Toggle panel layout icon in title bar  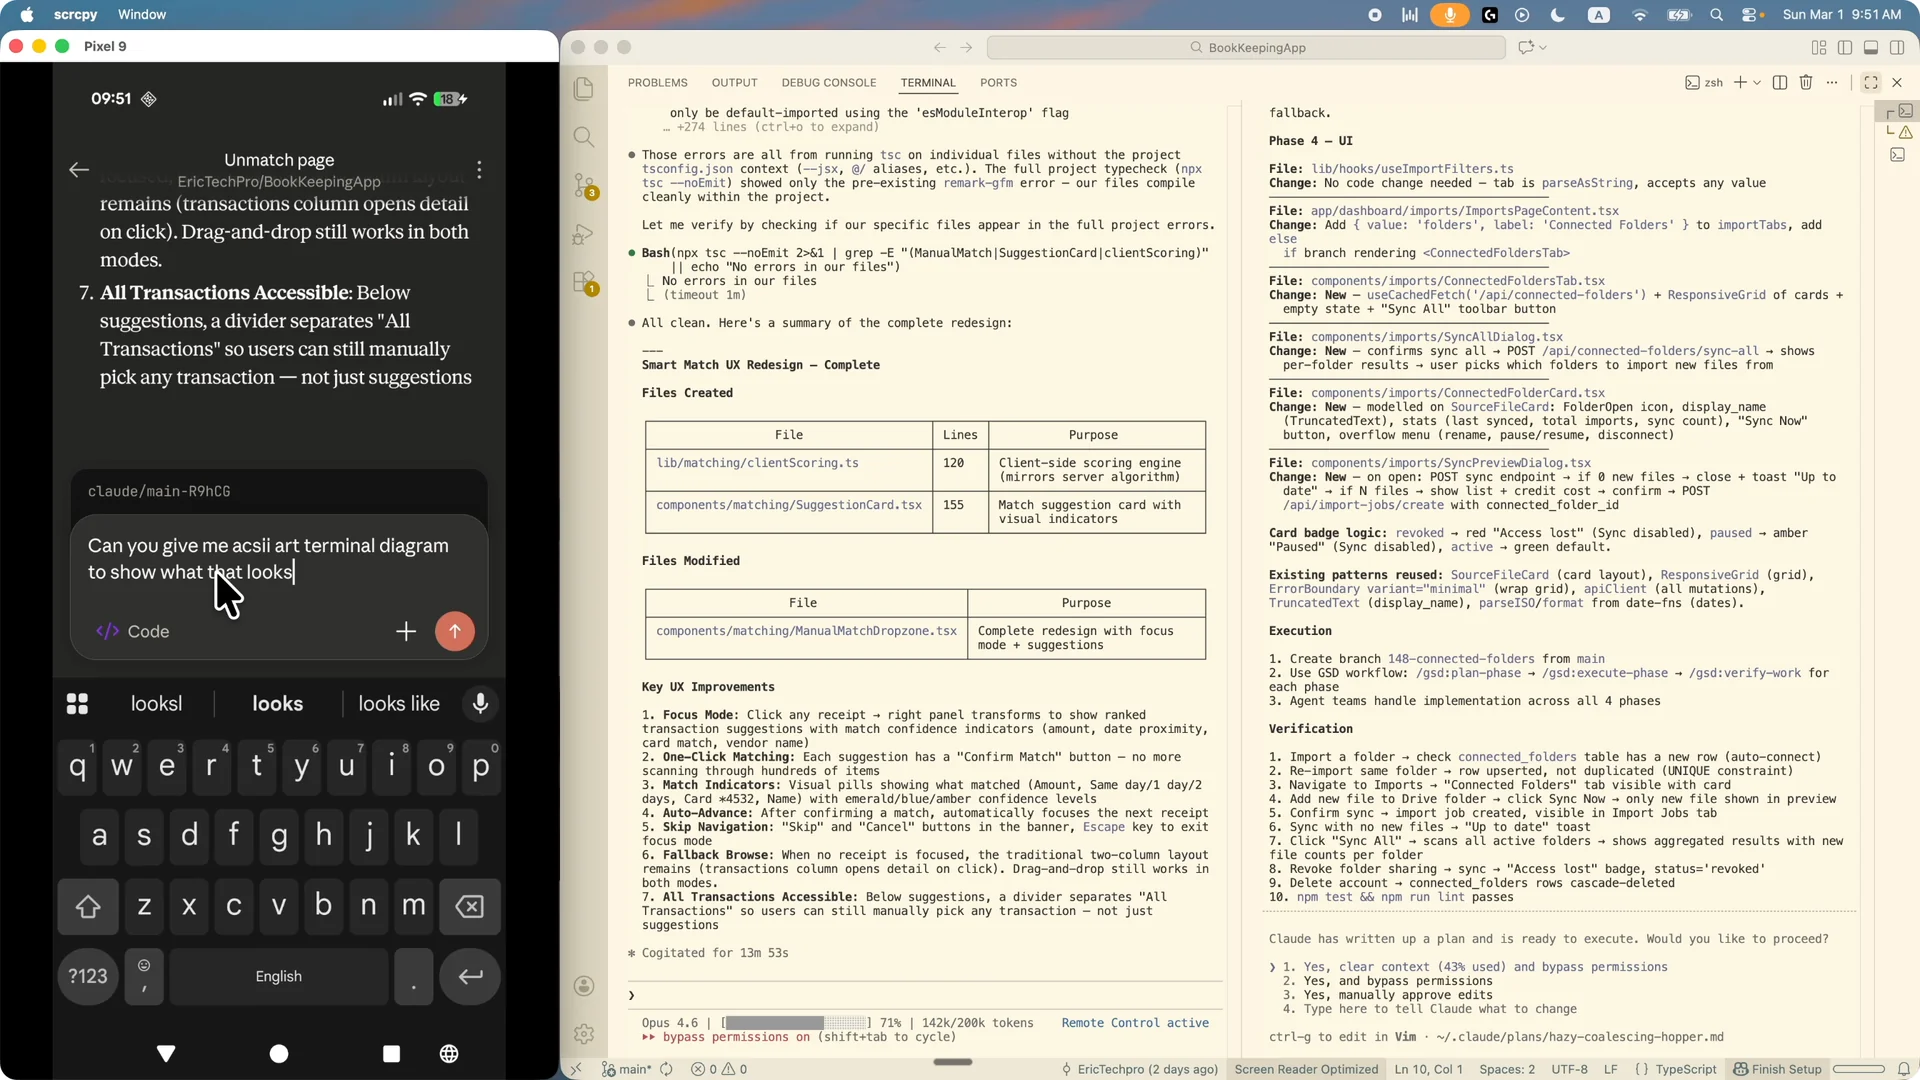(1871, 47)
